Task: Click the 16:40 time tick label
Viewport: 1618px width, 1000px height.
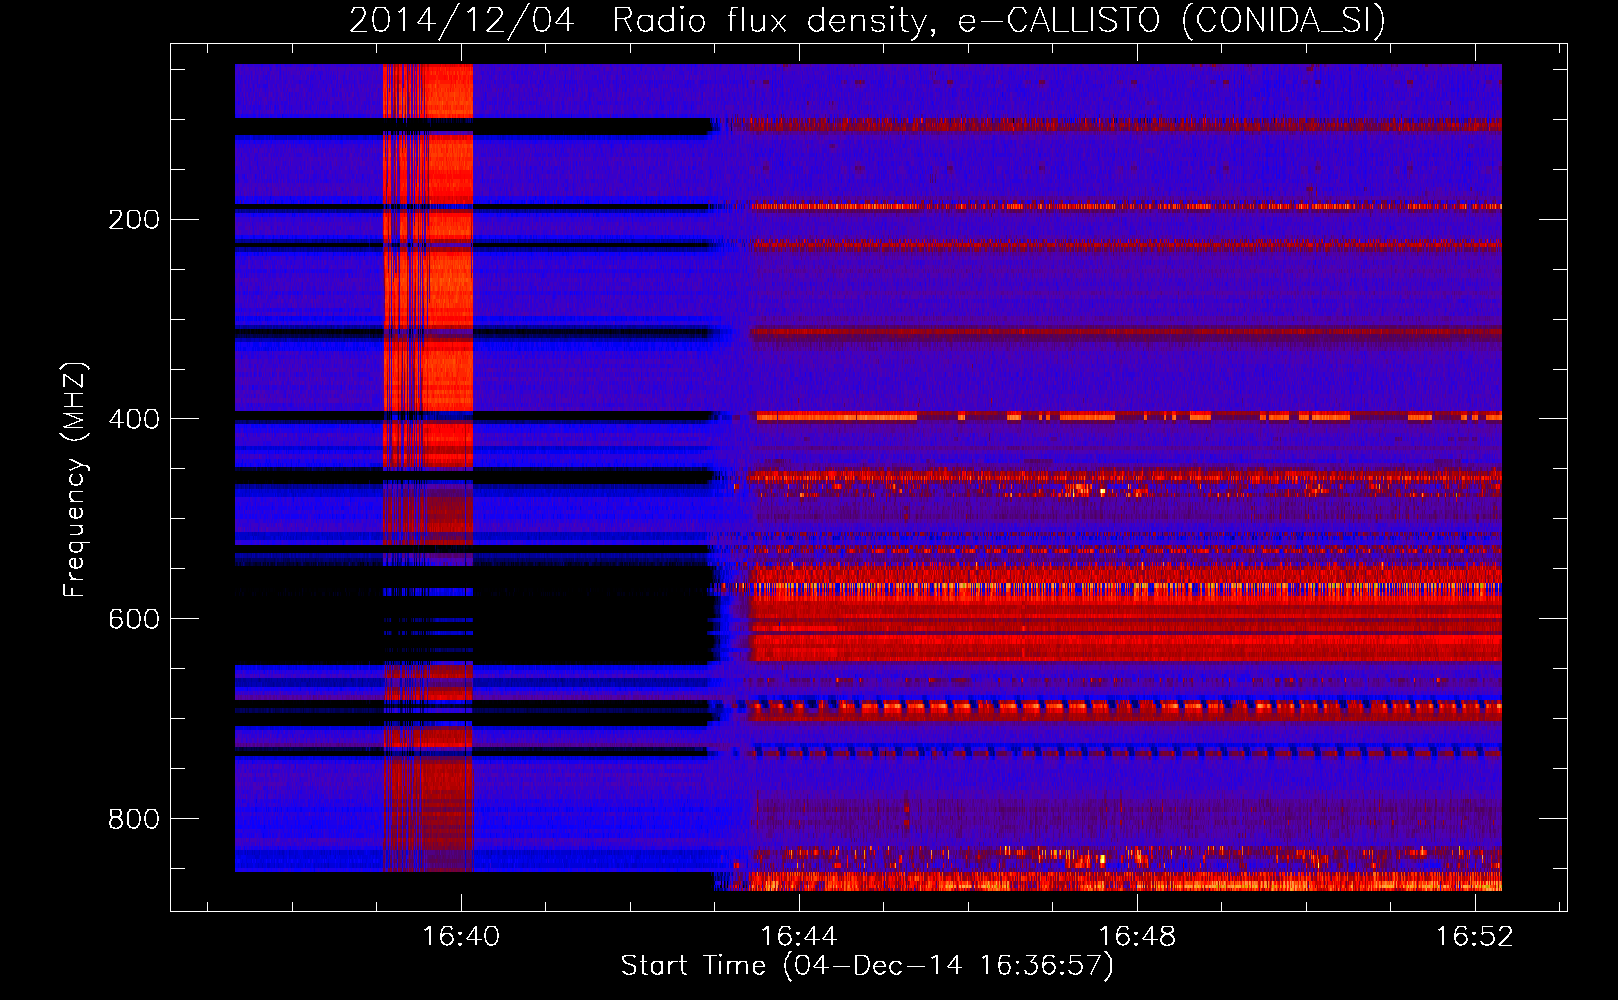Action: click(x=461, y=937)
